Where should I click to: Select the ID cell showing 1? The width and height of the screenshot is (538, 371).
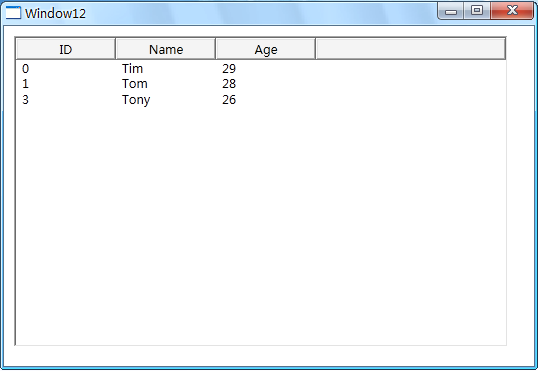click(25, 84)
